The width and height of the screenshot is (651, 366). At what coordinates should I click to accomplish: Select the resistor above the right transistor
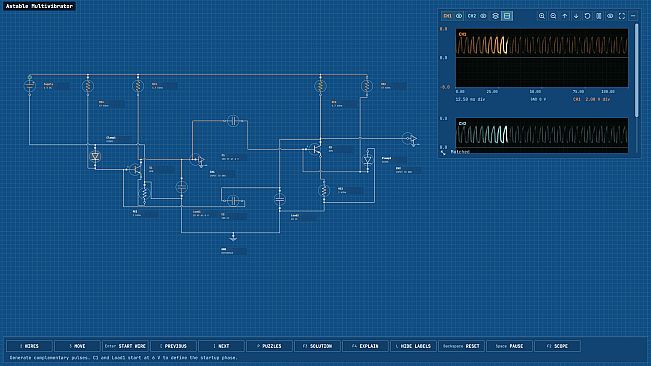click(320, 86)
